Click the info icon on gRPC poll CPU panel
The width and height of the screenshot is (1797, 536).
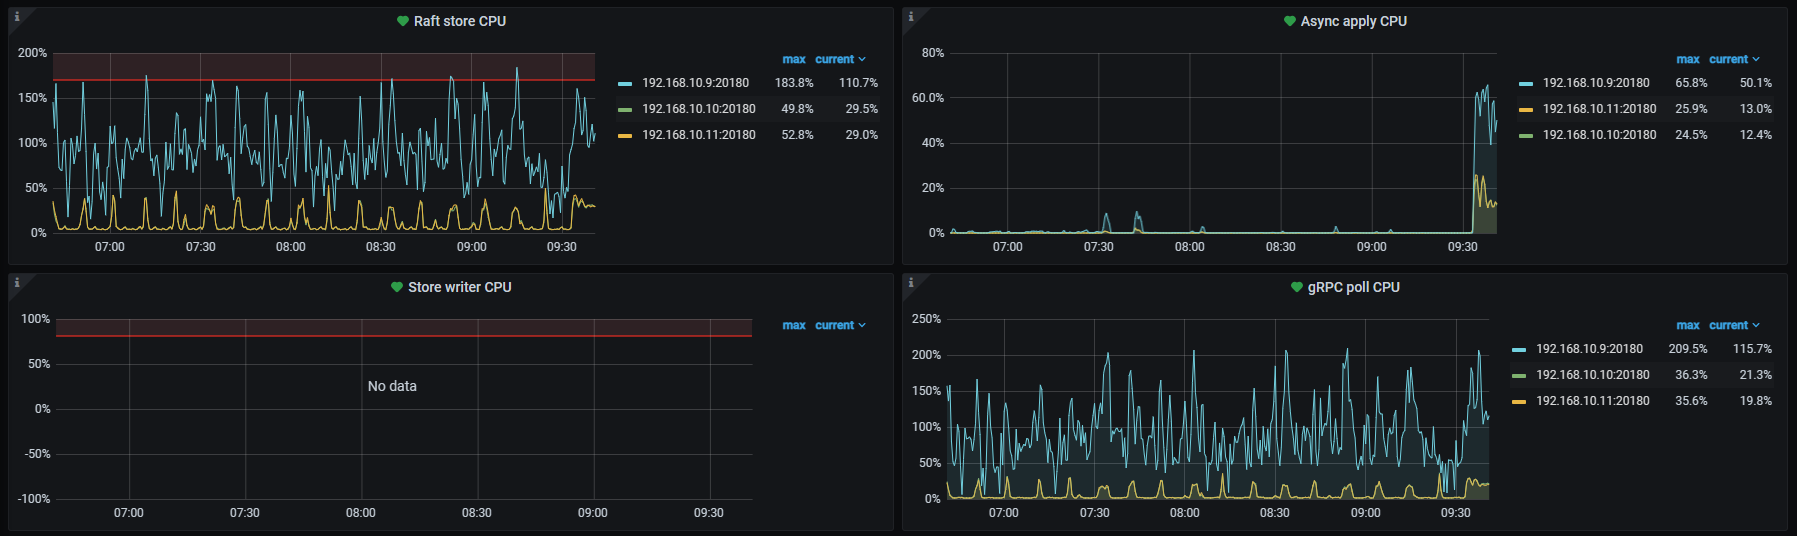click(x=911, y=282)
